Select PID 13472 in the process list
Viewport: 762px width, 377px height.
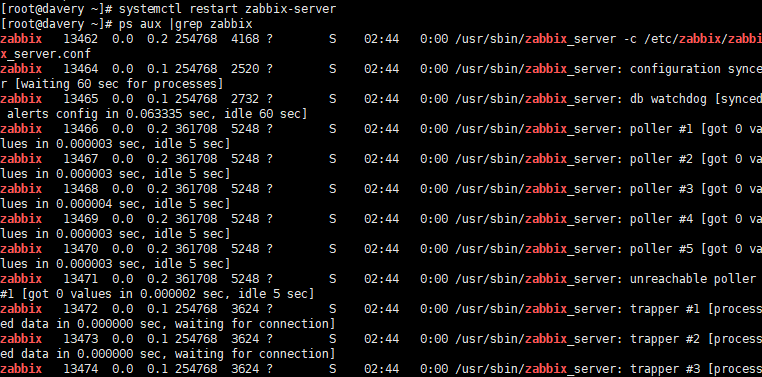(81, 309)
